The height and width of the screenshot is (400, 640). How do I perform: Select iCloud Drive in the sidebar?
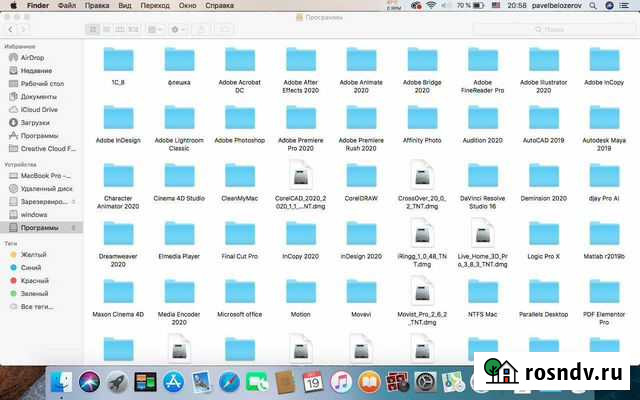coord(40,110)
